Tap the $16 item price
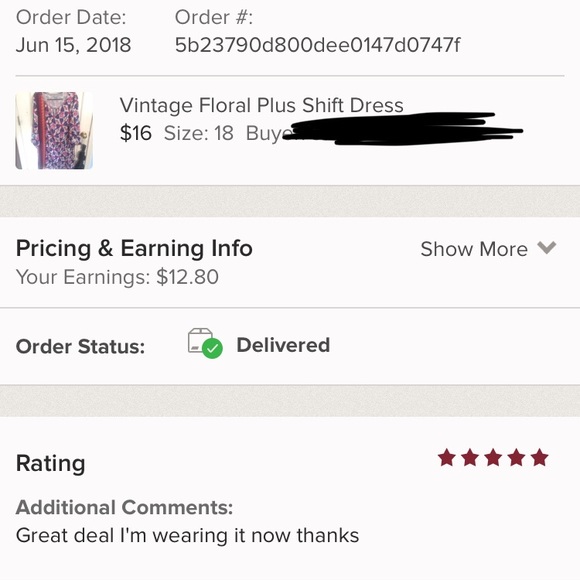This screenshot has width=580, height=580. coord(136,133)
